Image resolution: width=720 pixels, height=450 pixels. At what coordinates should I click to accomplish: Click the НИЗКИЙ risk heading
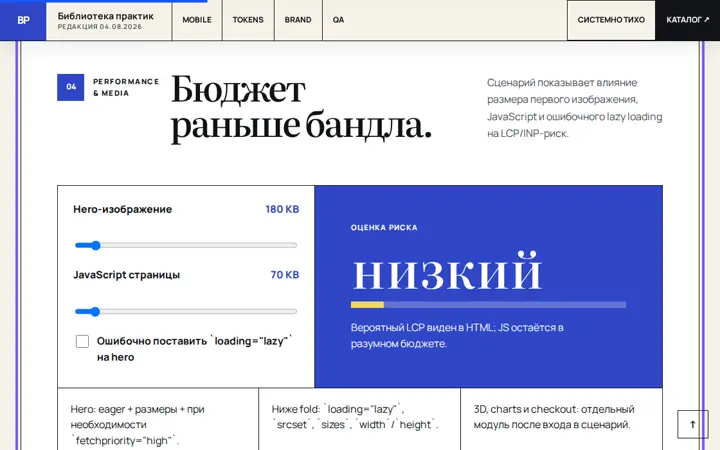click(x=447, y=272)
